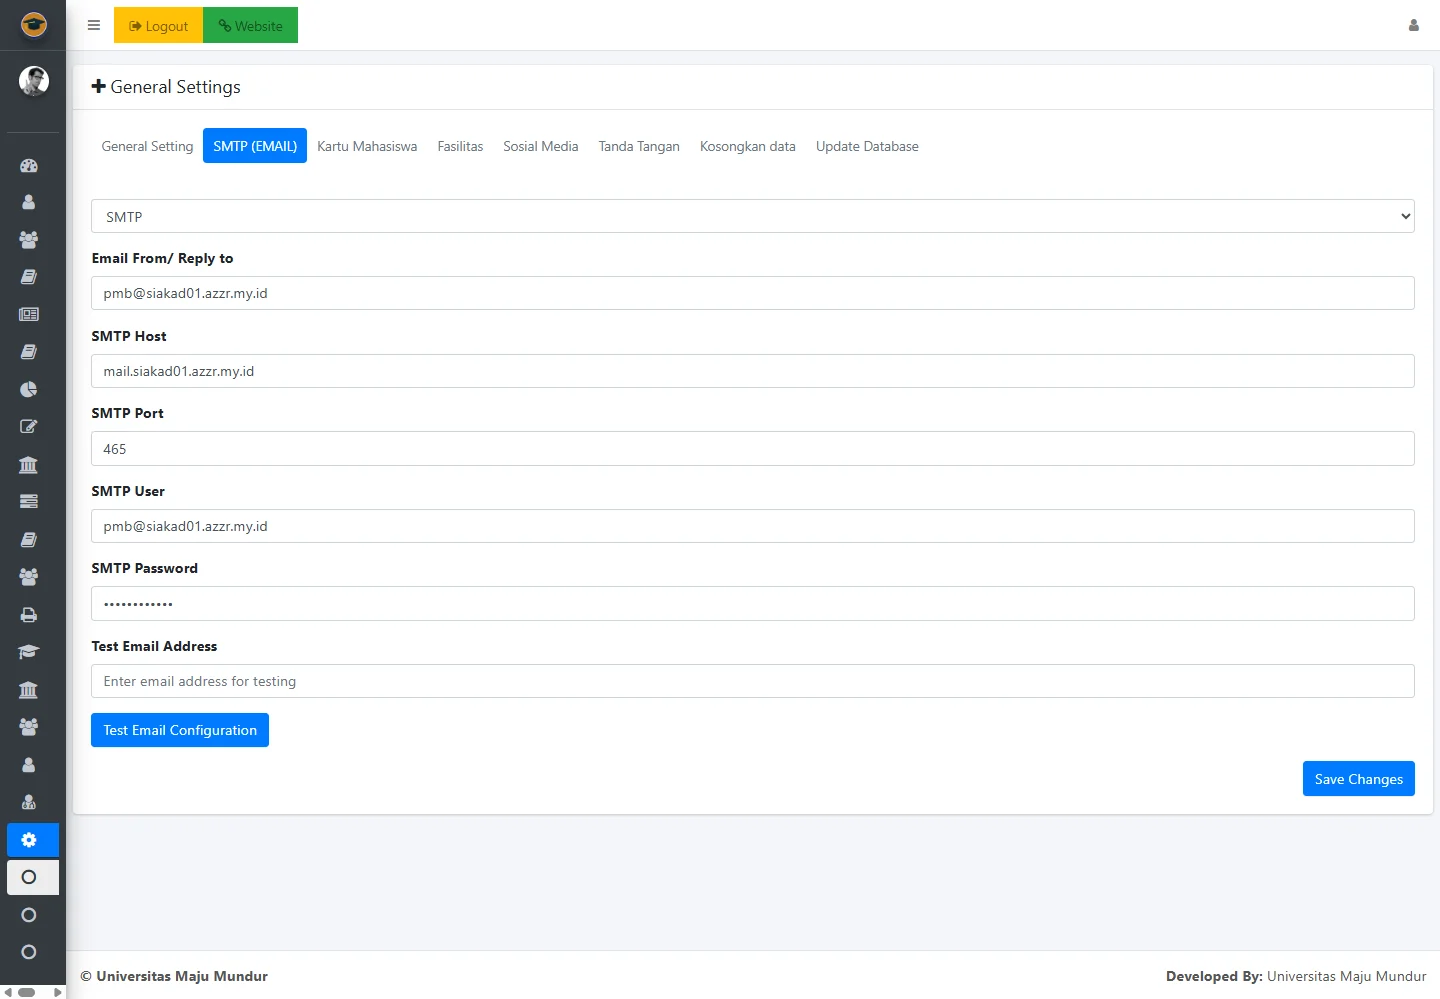Click the pencil edit icon in sidebar
This screenshot has height=999, width=1440.
coord(29,427)
